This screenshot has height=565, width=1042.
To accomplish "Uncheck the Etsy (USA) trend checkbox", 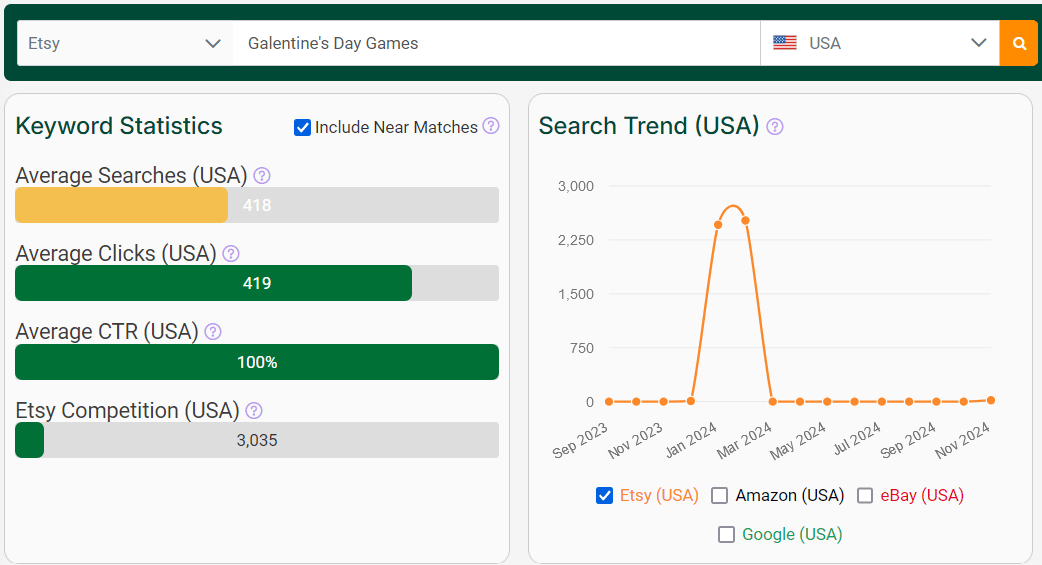I will [604, 496].
